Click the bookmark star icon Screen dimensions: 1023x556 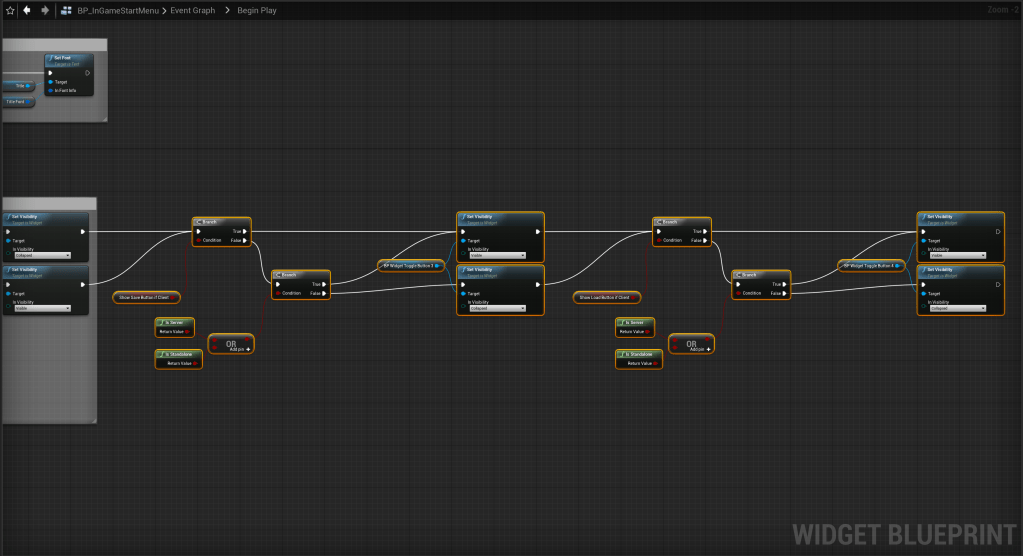[9, 10]
